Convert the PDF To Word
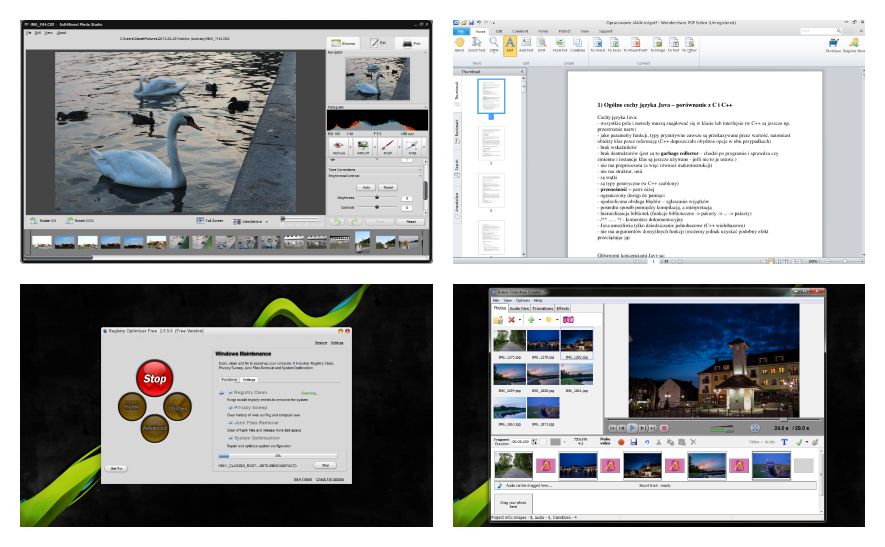The height and width of the screenshot is (547, 885). point(597,45)
